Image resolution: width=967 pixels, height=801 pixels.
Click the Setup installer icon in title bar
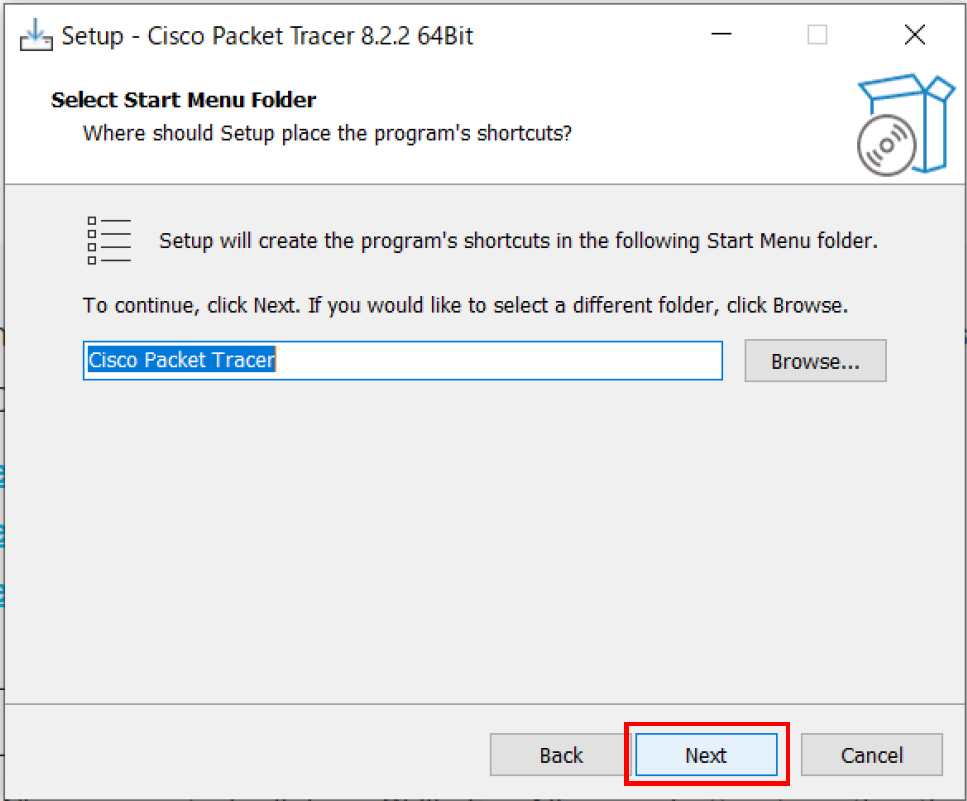tap(35, 36)
